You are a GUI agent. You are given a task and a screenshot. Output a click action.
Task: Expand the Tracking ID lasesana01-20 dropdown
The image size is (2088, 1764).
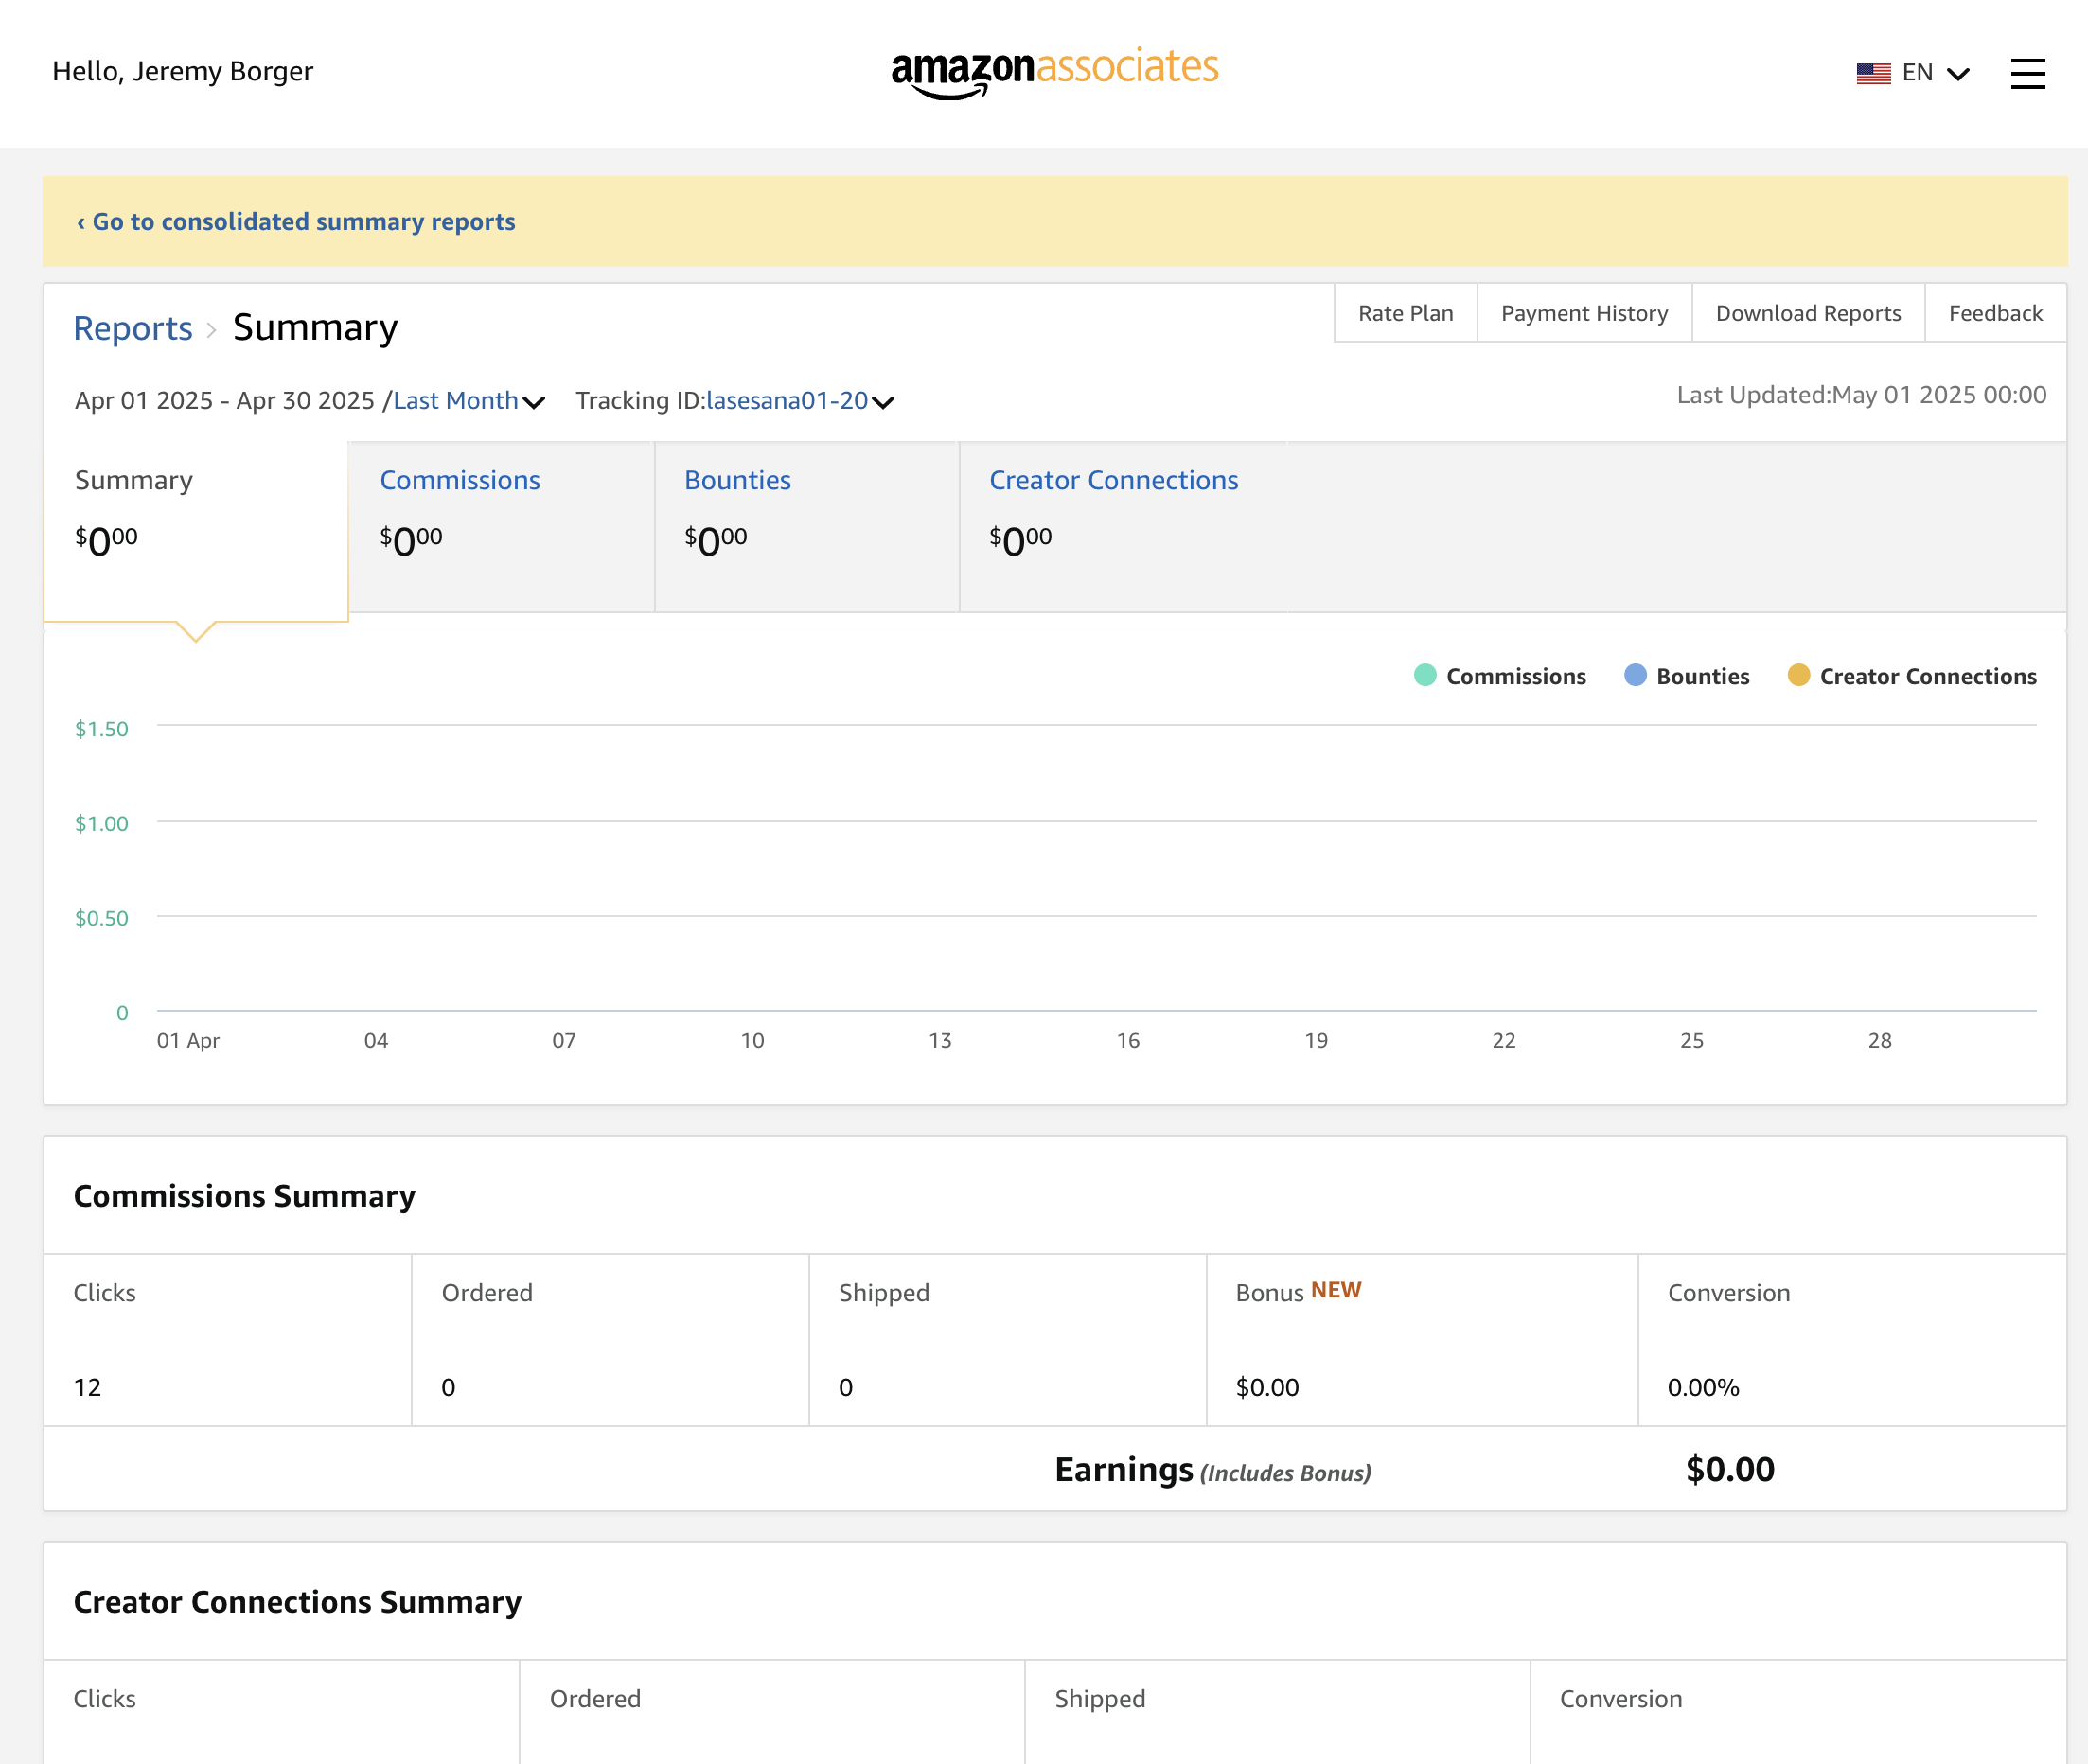point(800,401)
